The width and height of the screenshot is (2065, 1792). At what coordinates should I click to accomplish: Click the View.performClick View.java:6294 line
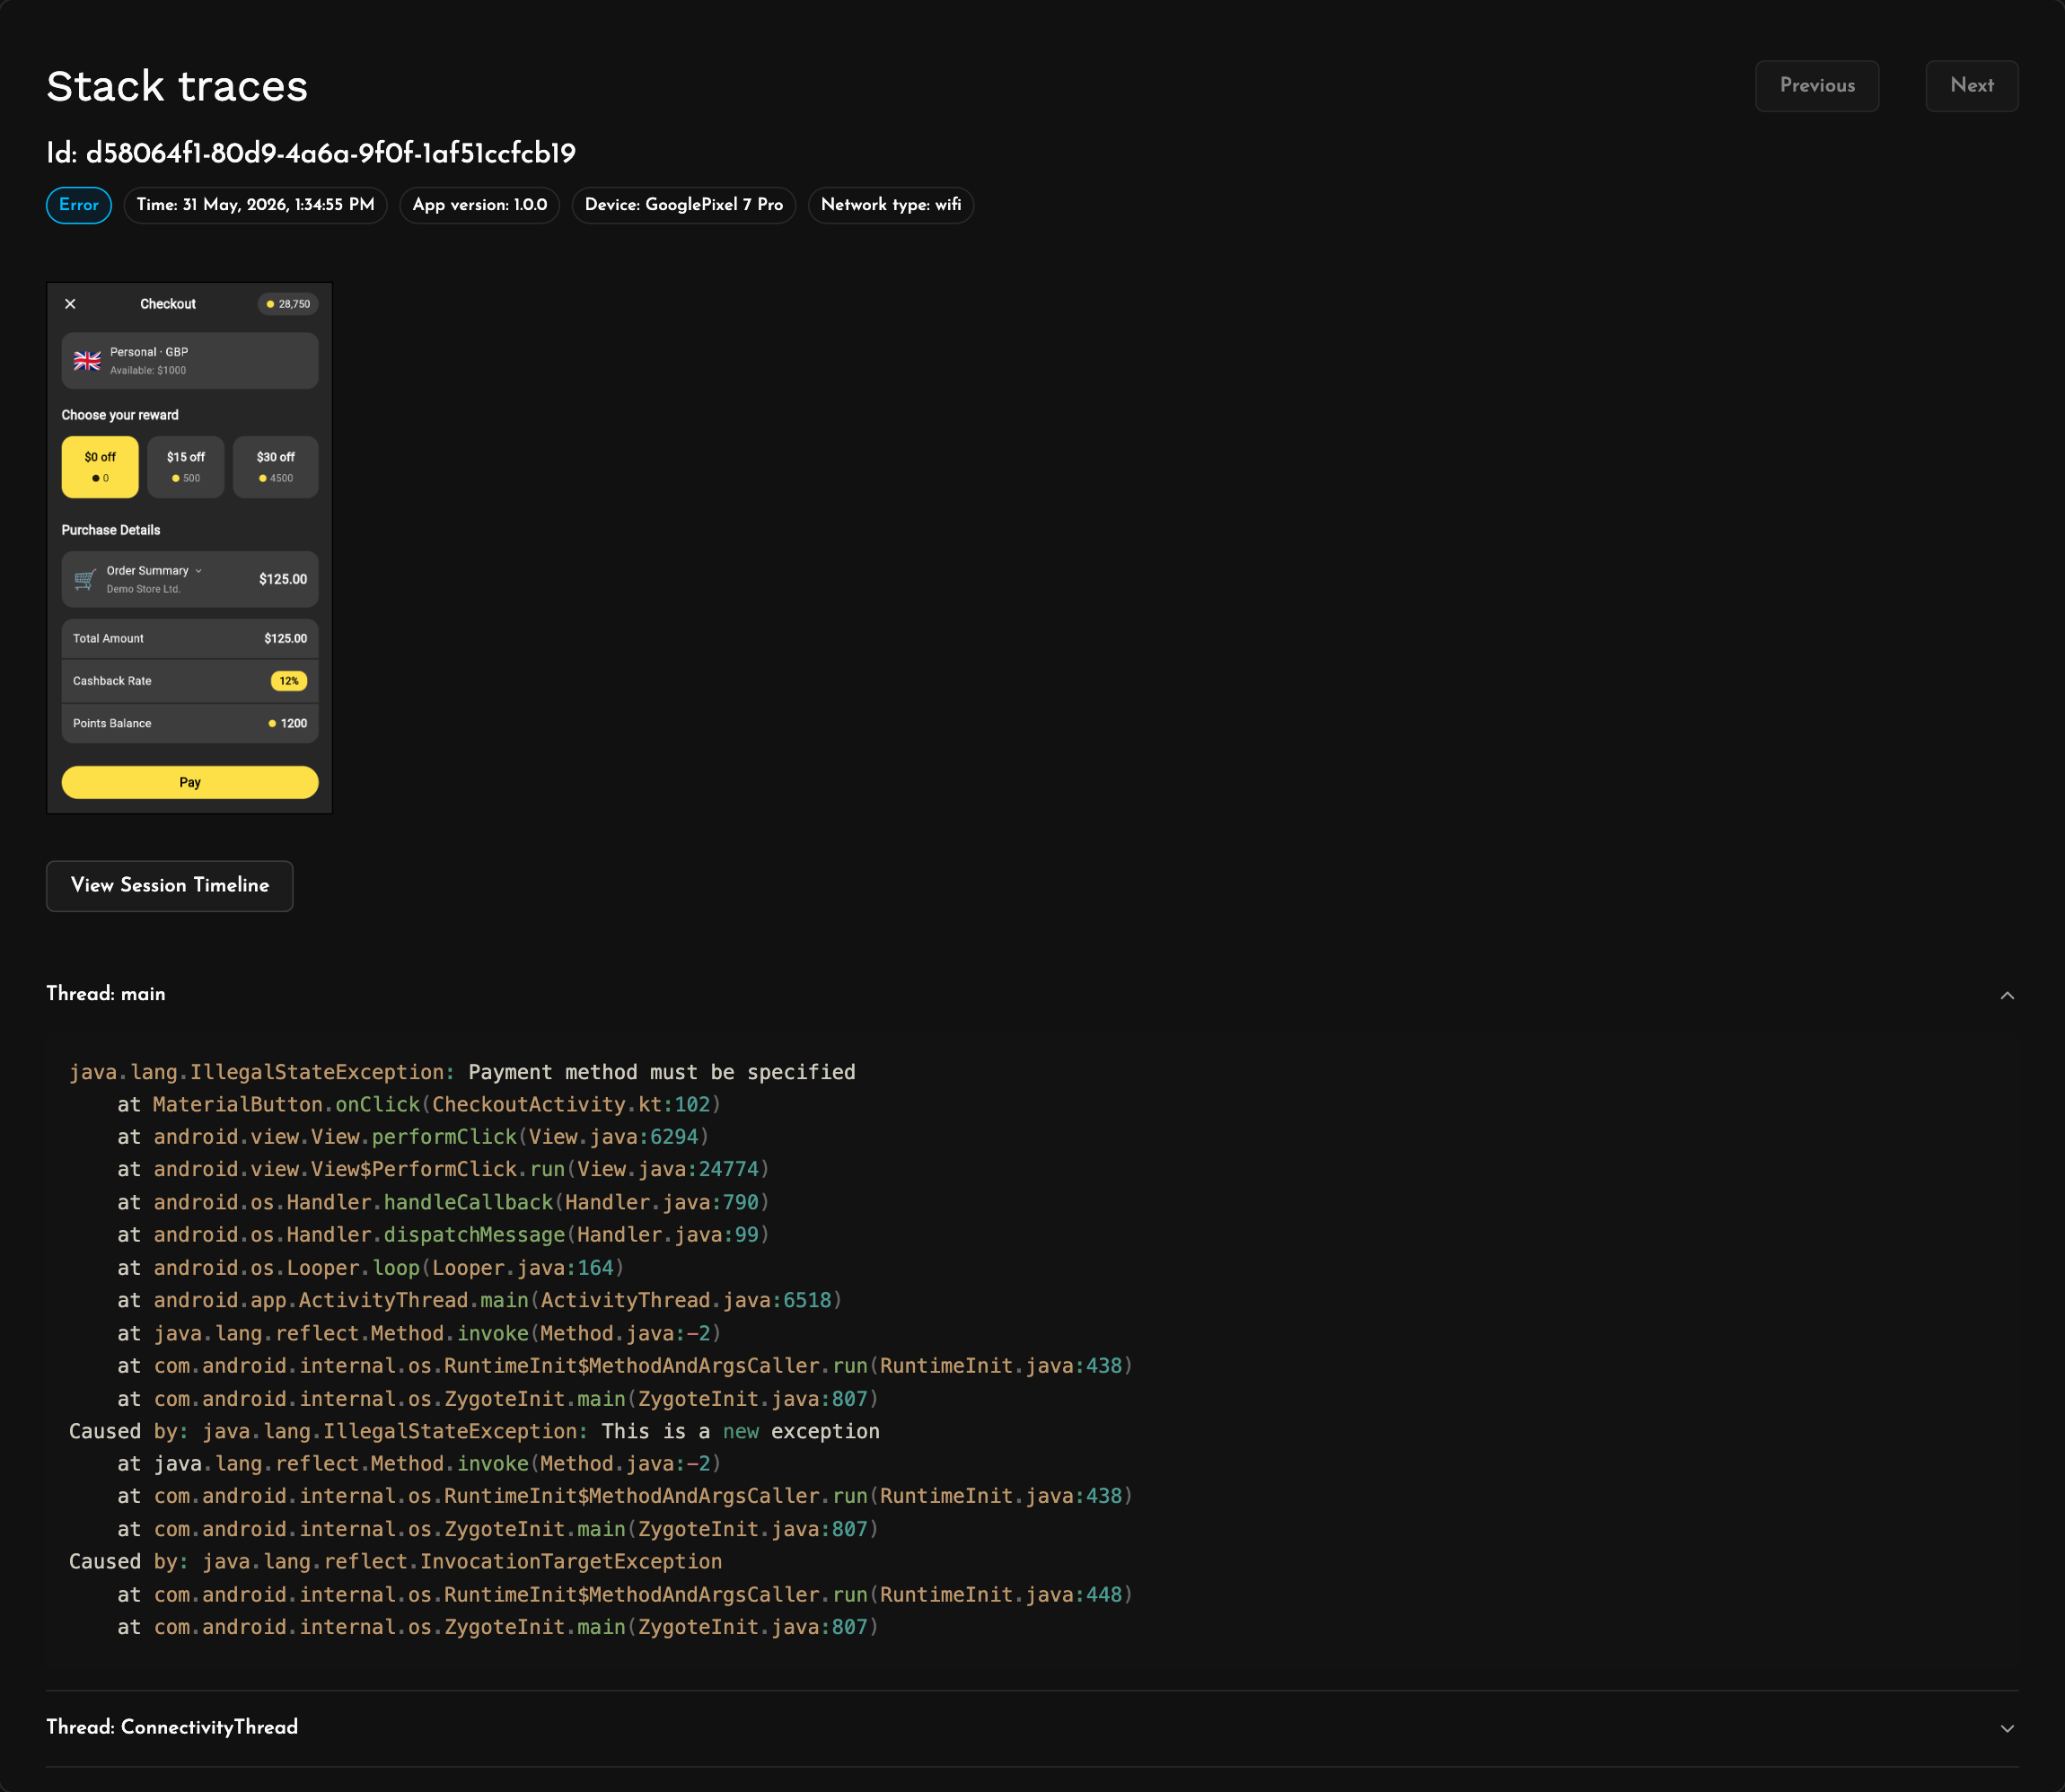tap(413, 1137)
